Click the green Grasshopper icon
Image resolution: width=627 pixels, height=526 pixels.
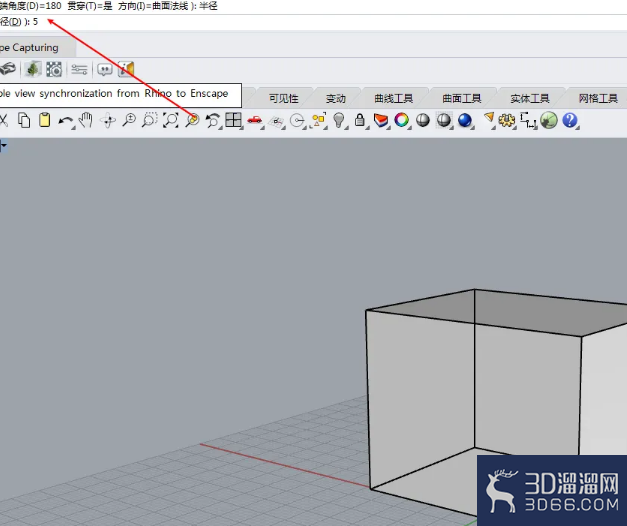[549, 120]
